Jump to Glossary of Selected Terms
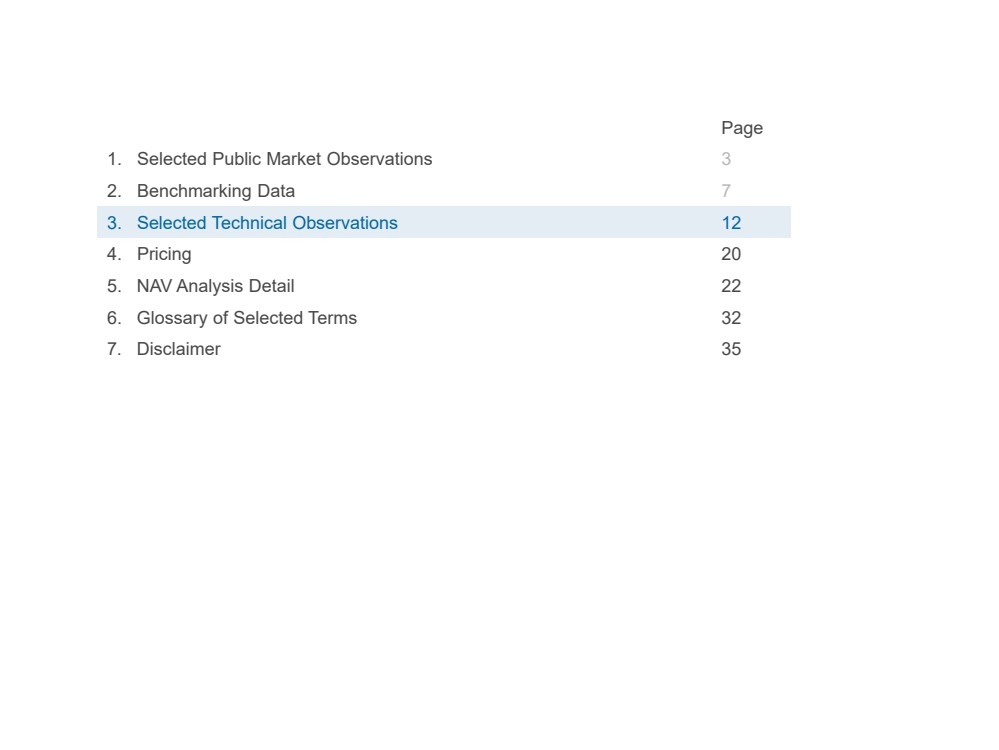Viewport: 999px width, 750px height. [247, 318]
